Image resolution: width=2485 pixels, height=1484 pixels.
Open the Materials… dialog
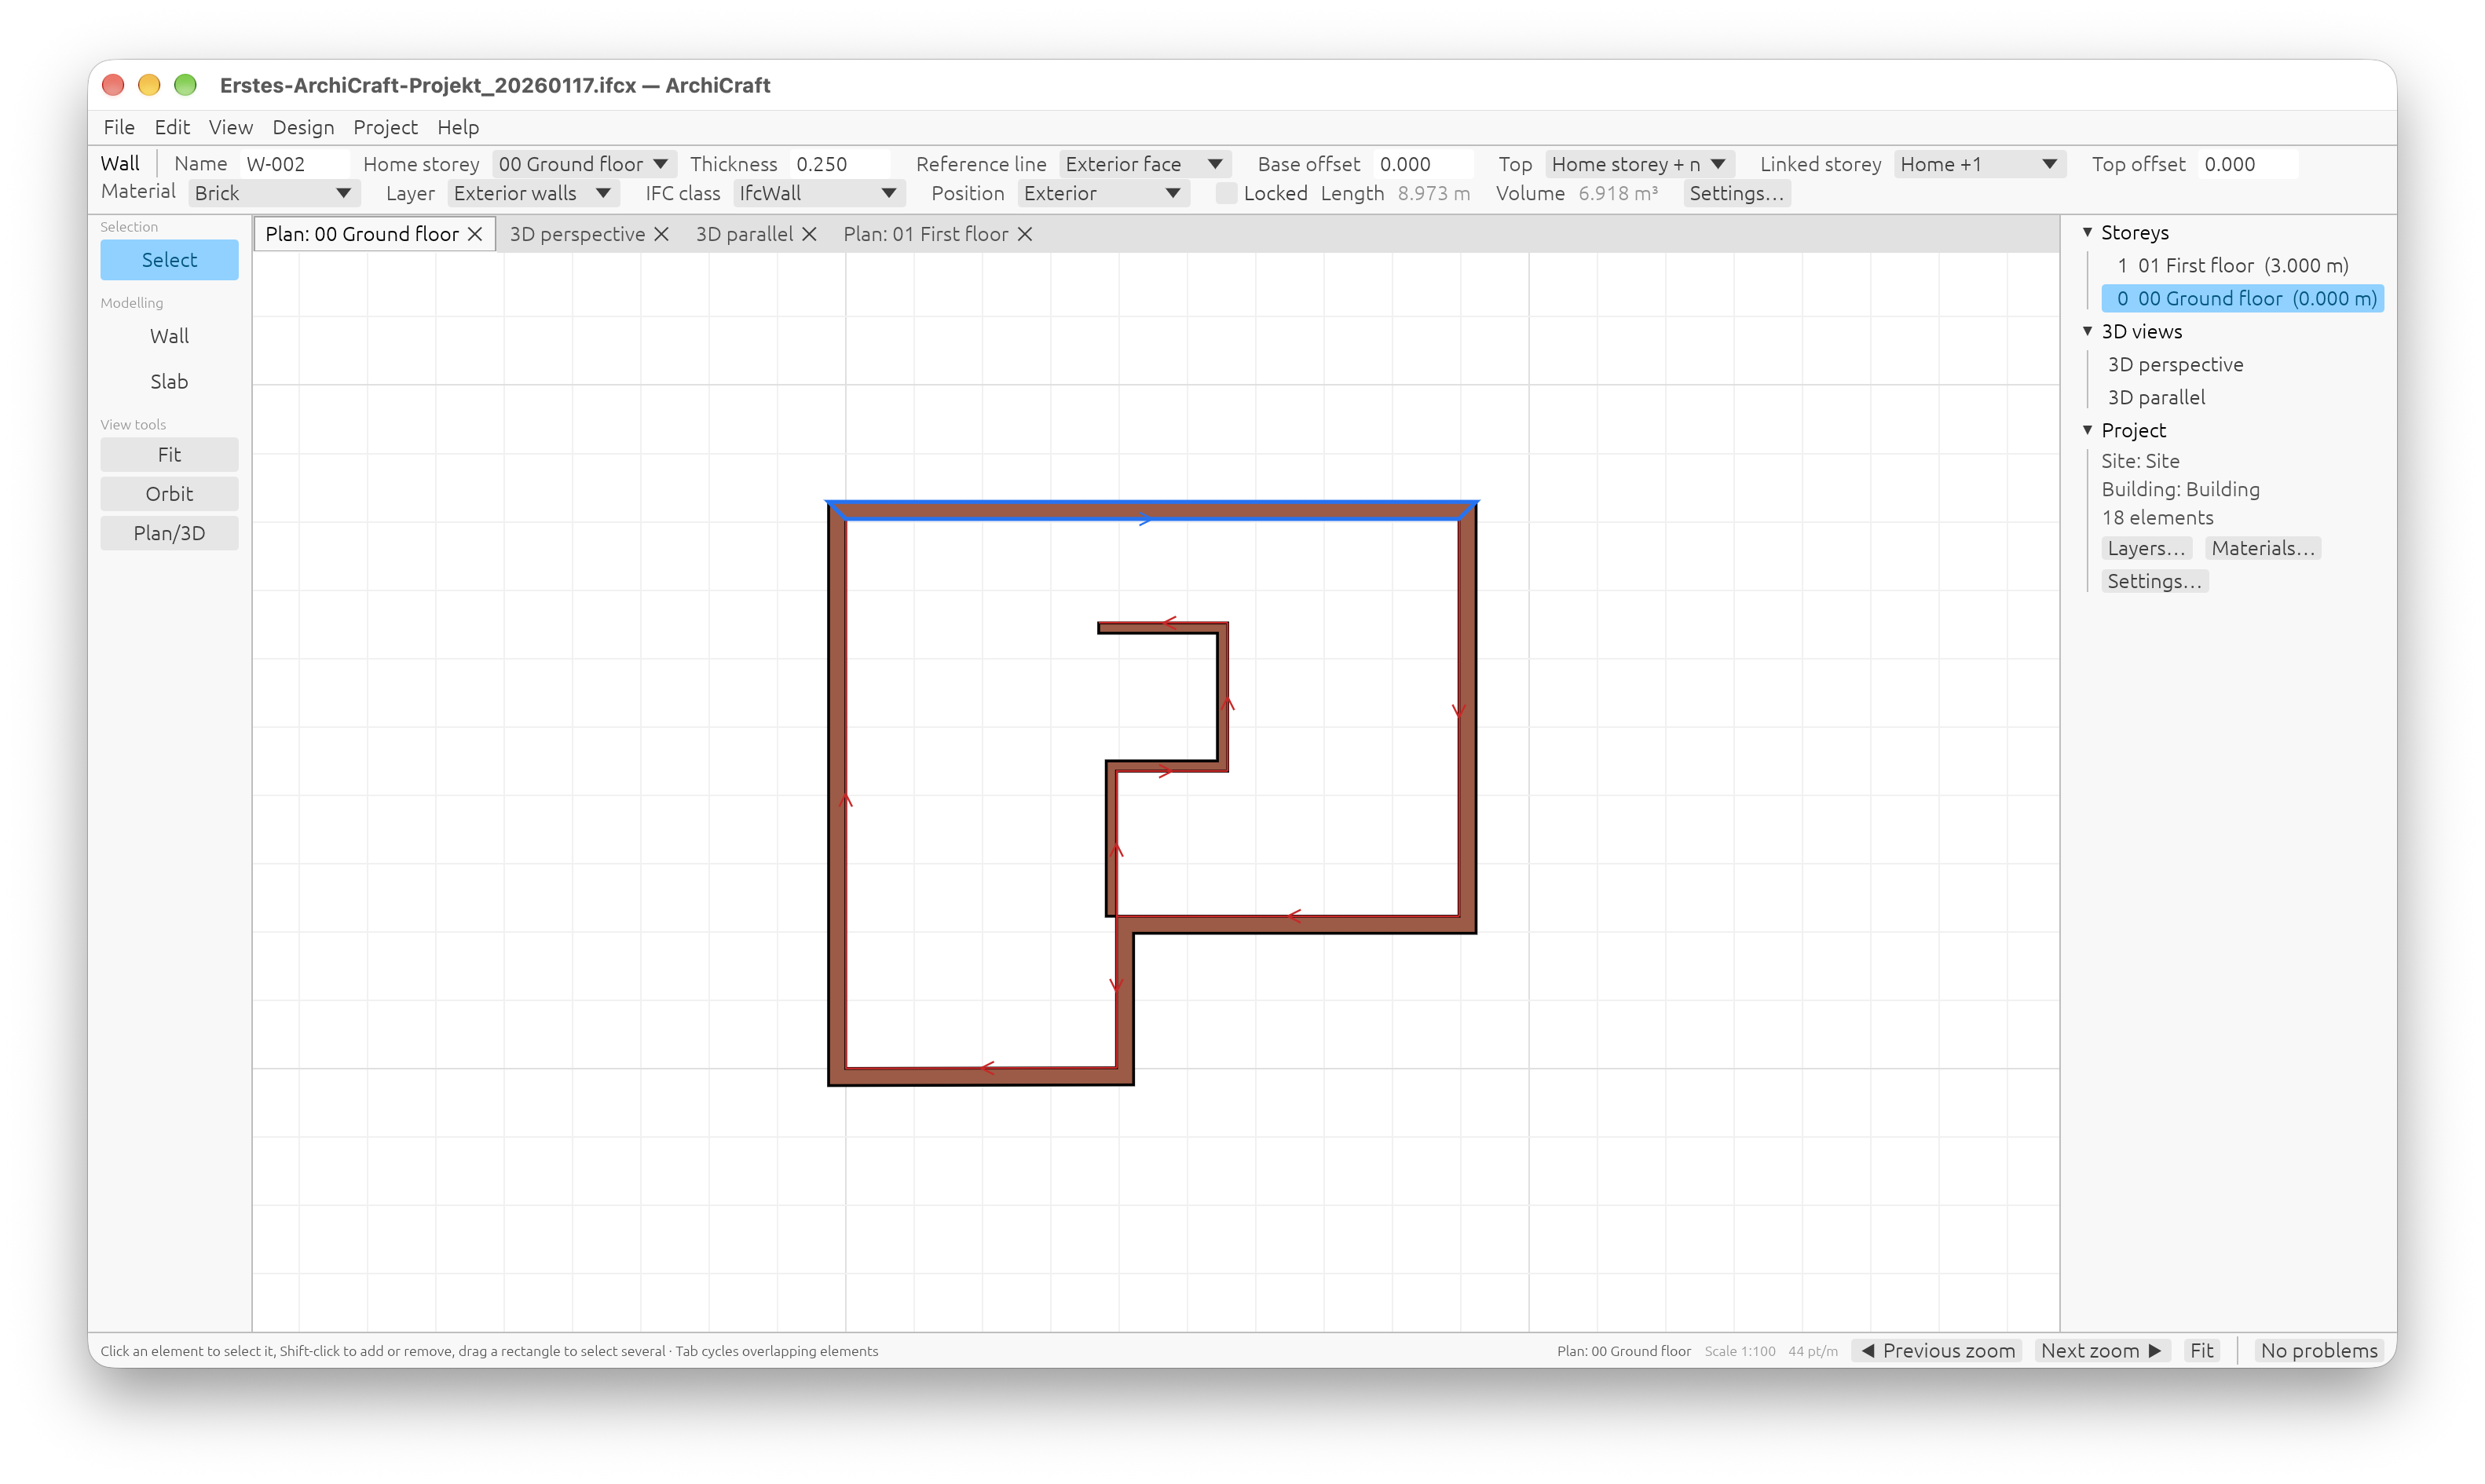coord(2263,548)
